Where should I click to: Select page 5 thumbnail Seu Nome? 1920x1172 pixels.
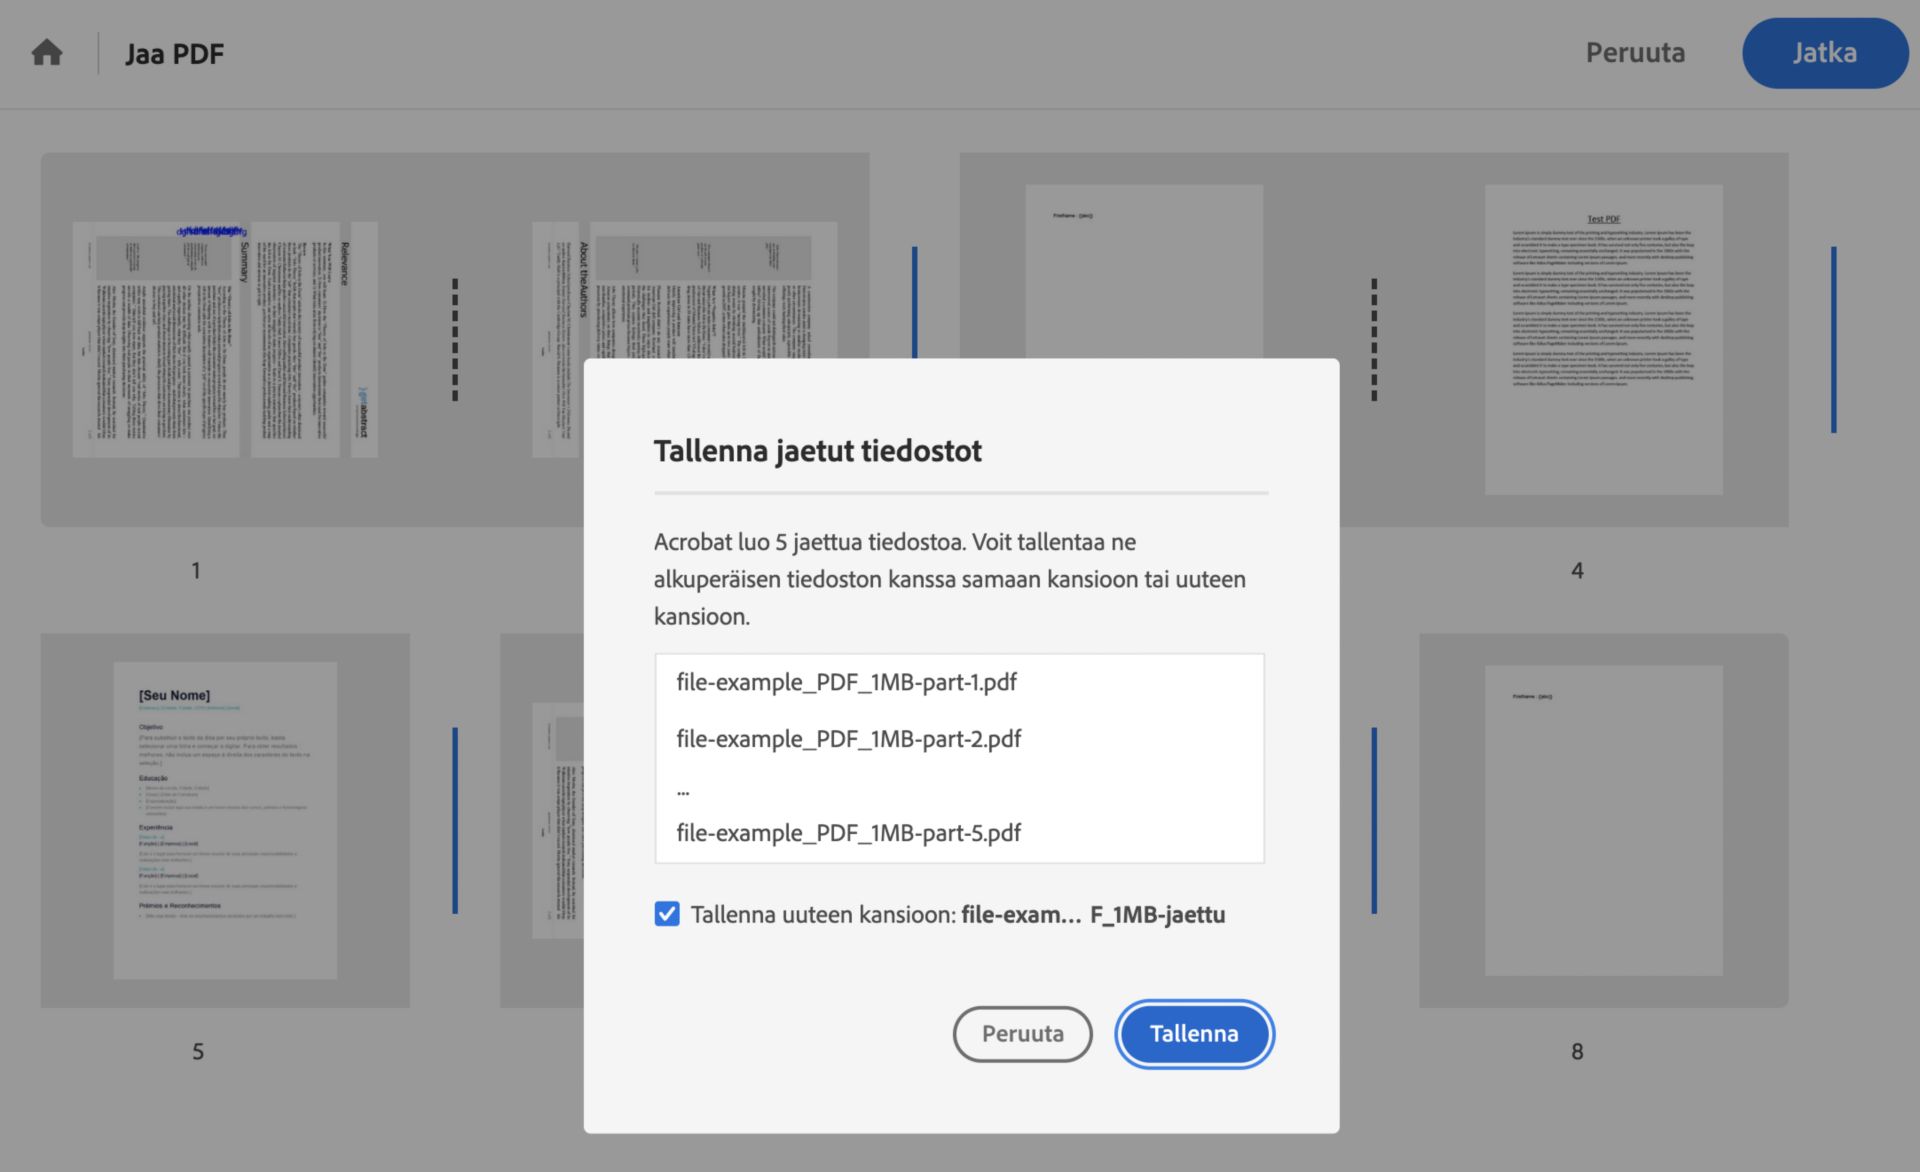point(225,820)
